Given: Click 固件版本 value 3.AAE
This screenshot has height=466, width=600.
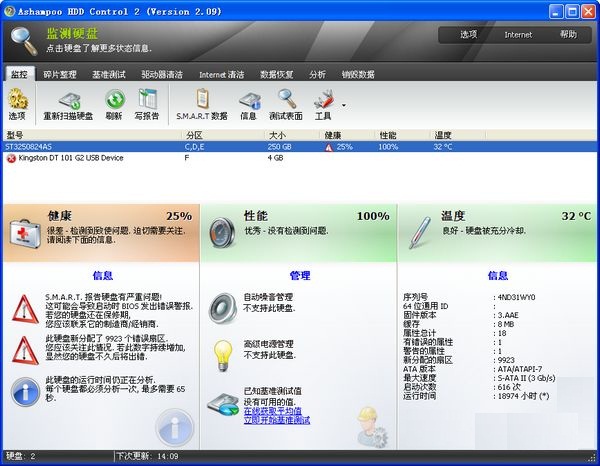Looking at the screenshot, I should click(508, 315).
